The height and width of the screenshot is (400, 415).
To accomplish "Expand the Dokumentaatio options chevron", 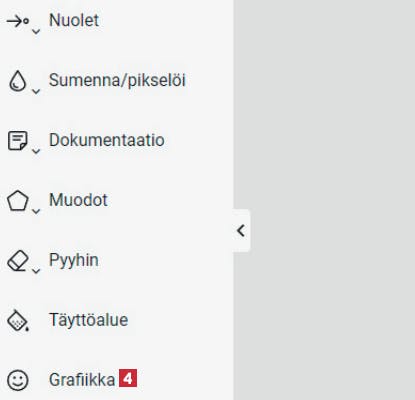I will [36, 151].
